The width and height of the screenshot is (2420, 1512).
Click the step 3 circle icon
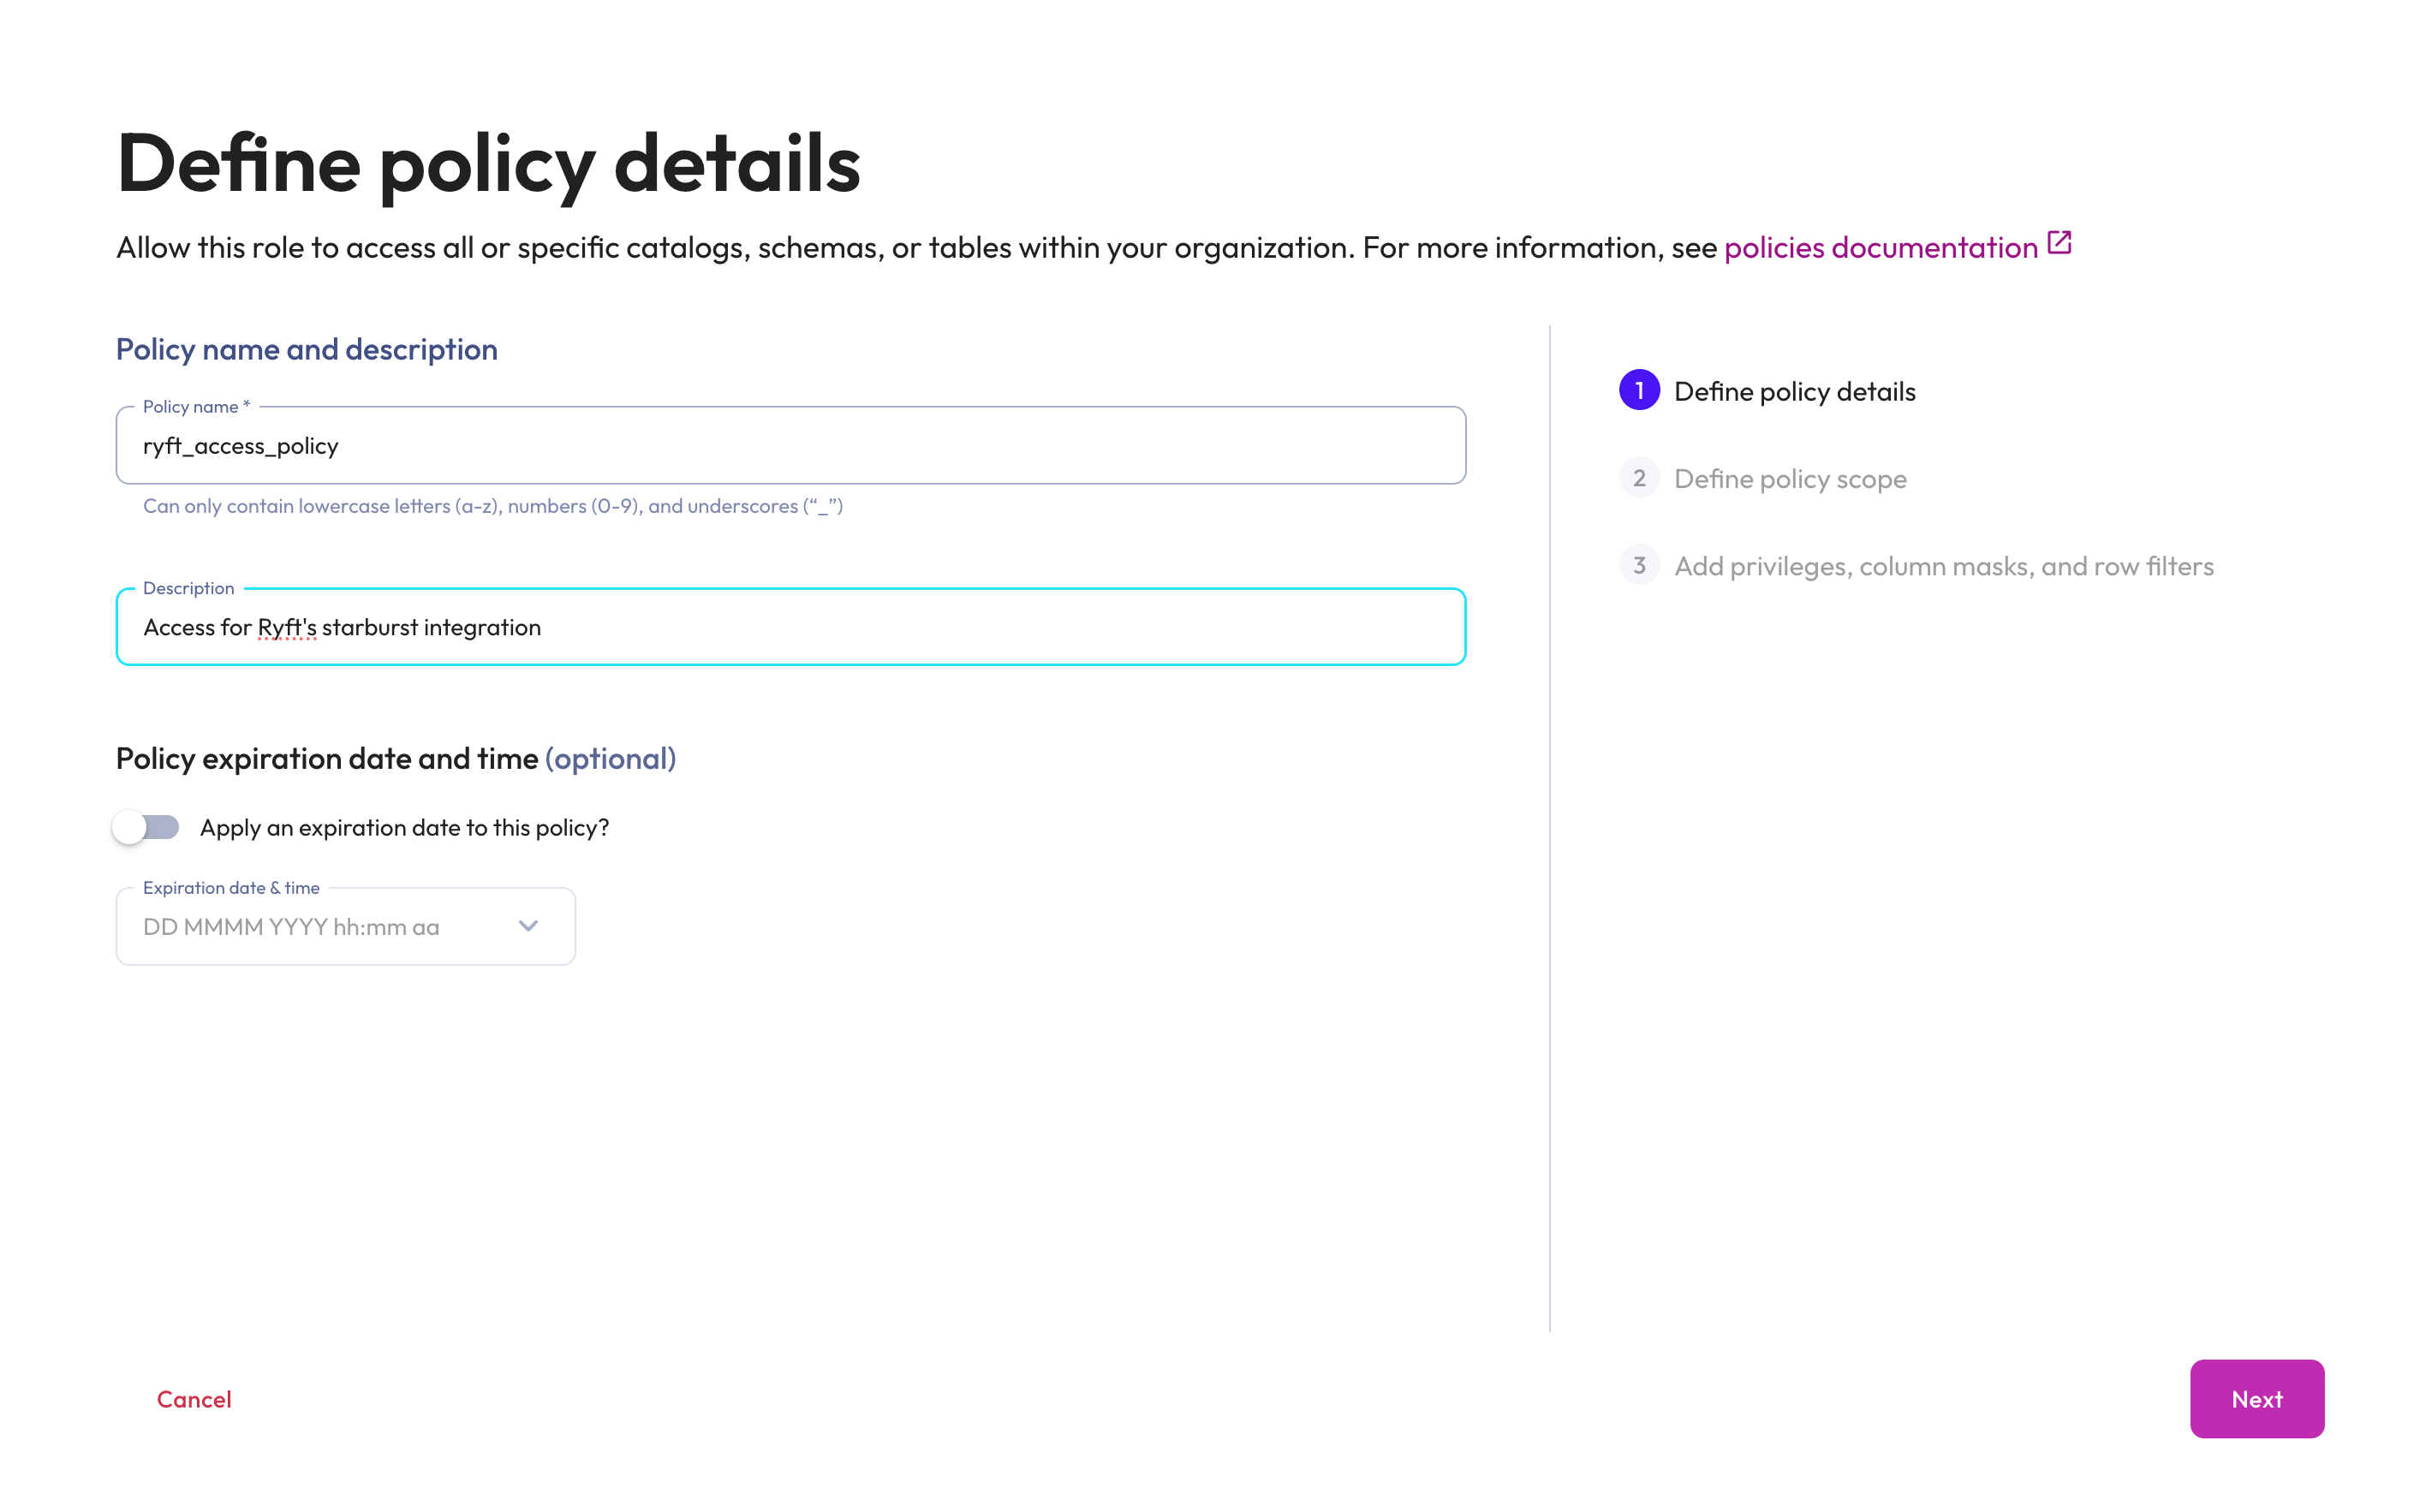(x=1638, y=566)
